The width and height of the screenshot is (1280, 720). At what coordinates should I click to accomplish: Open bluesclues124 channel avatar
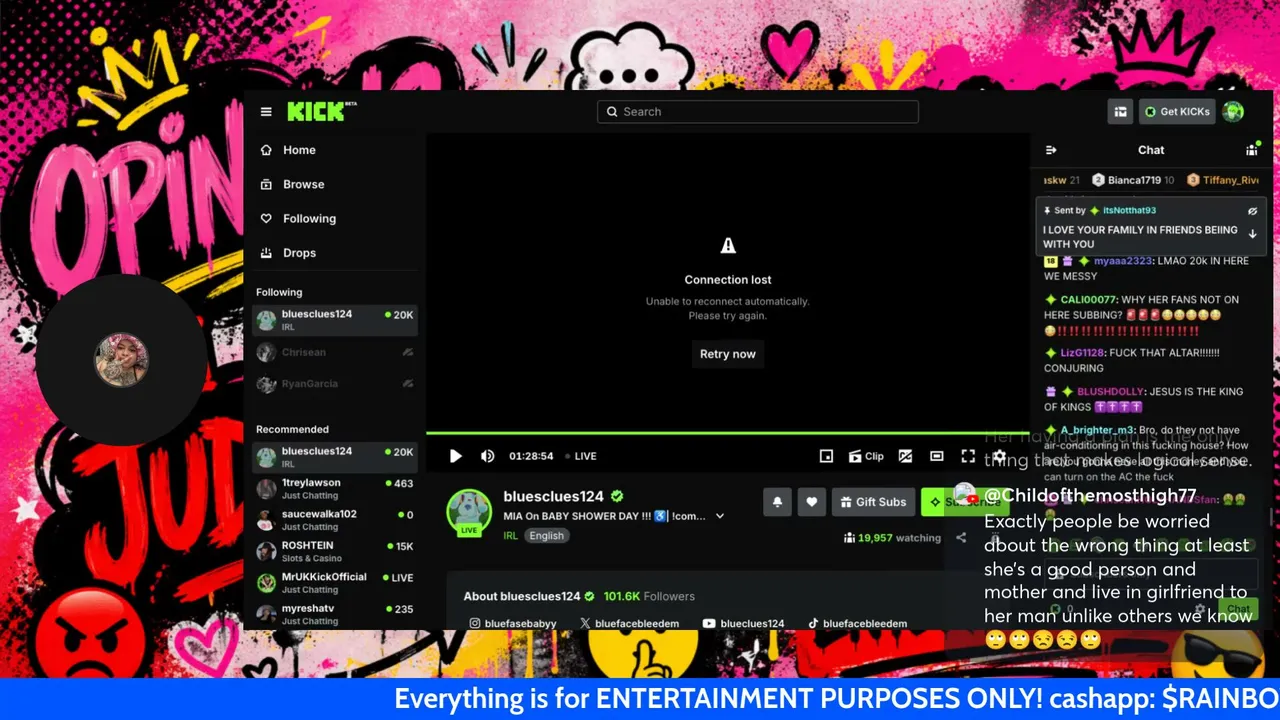[469, 512]
